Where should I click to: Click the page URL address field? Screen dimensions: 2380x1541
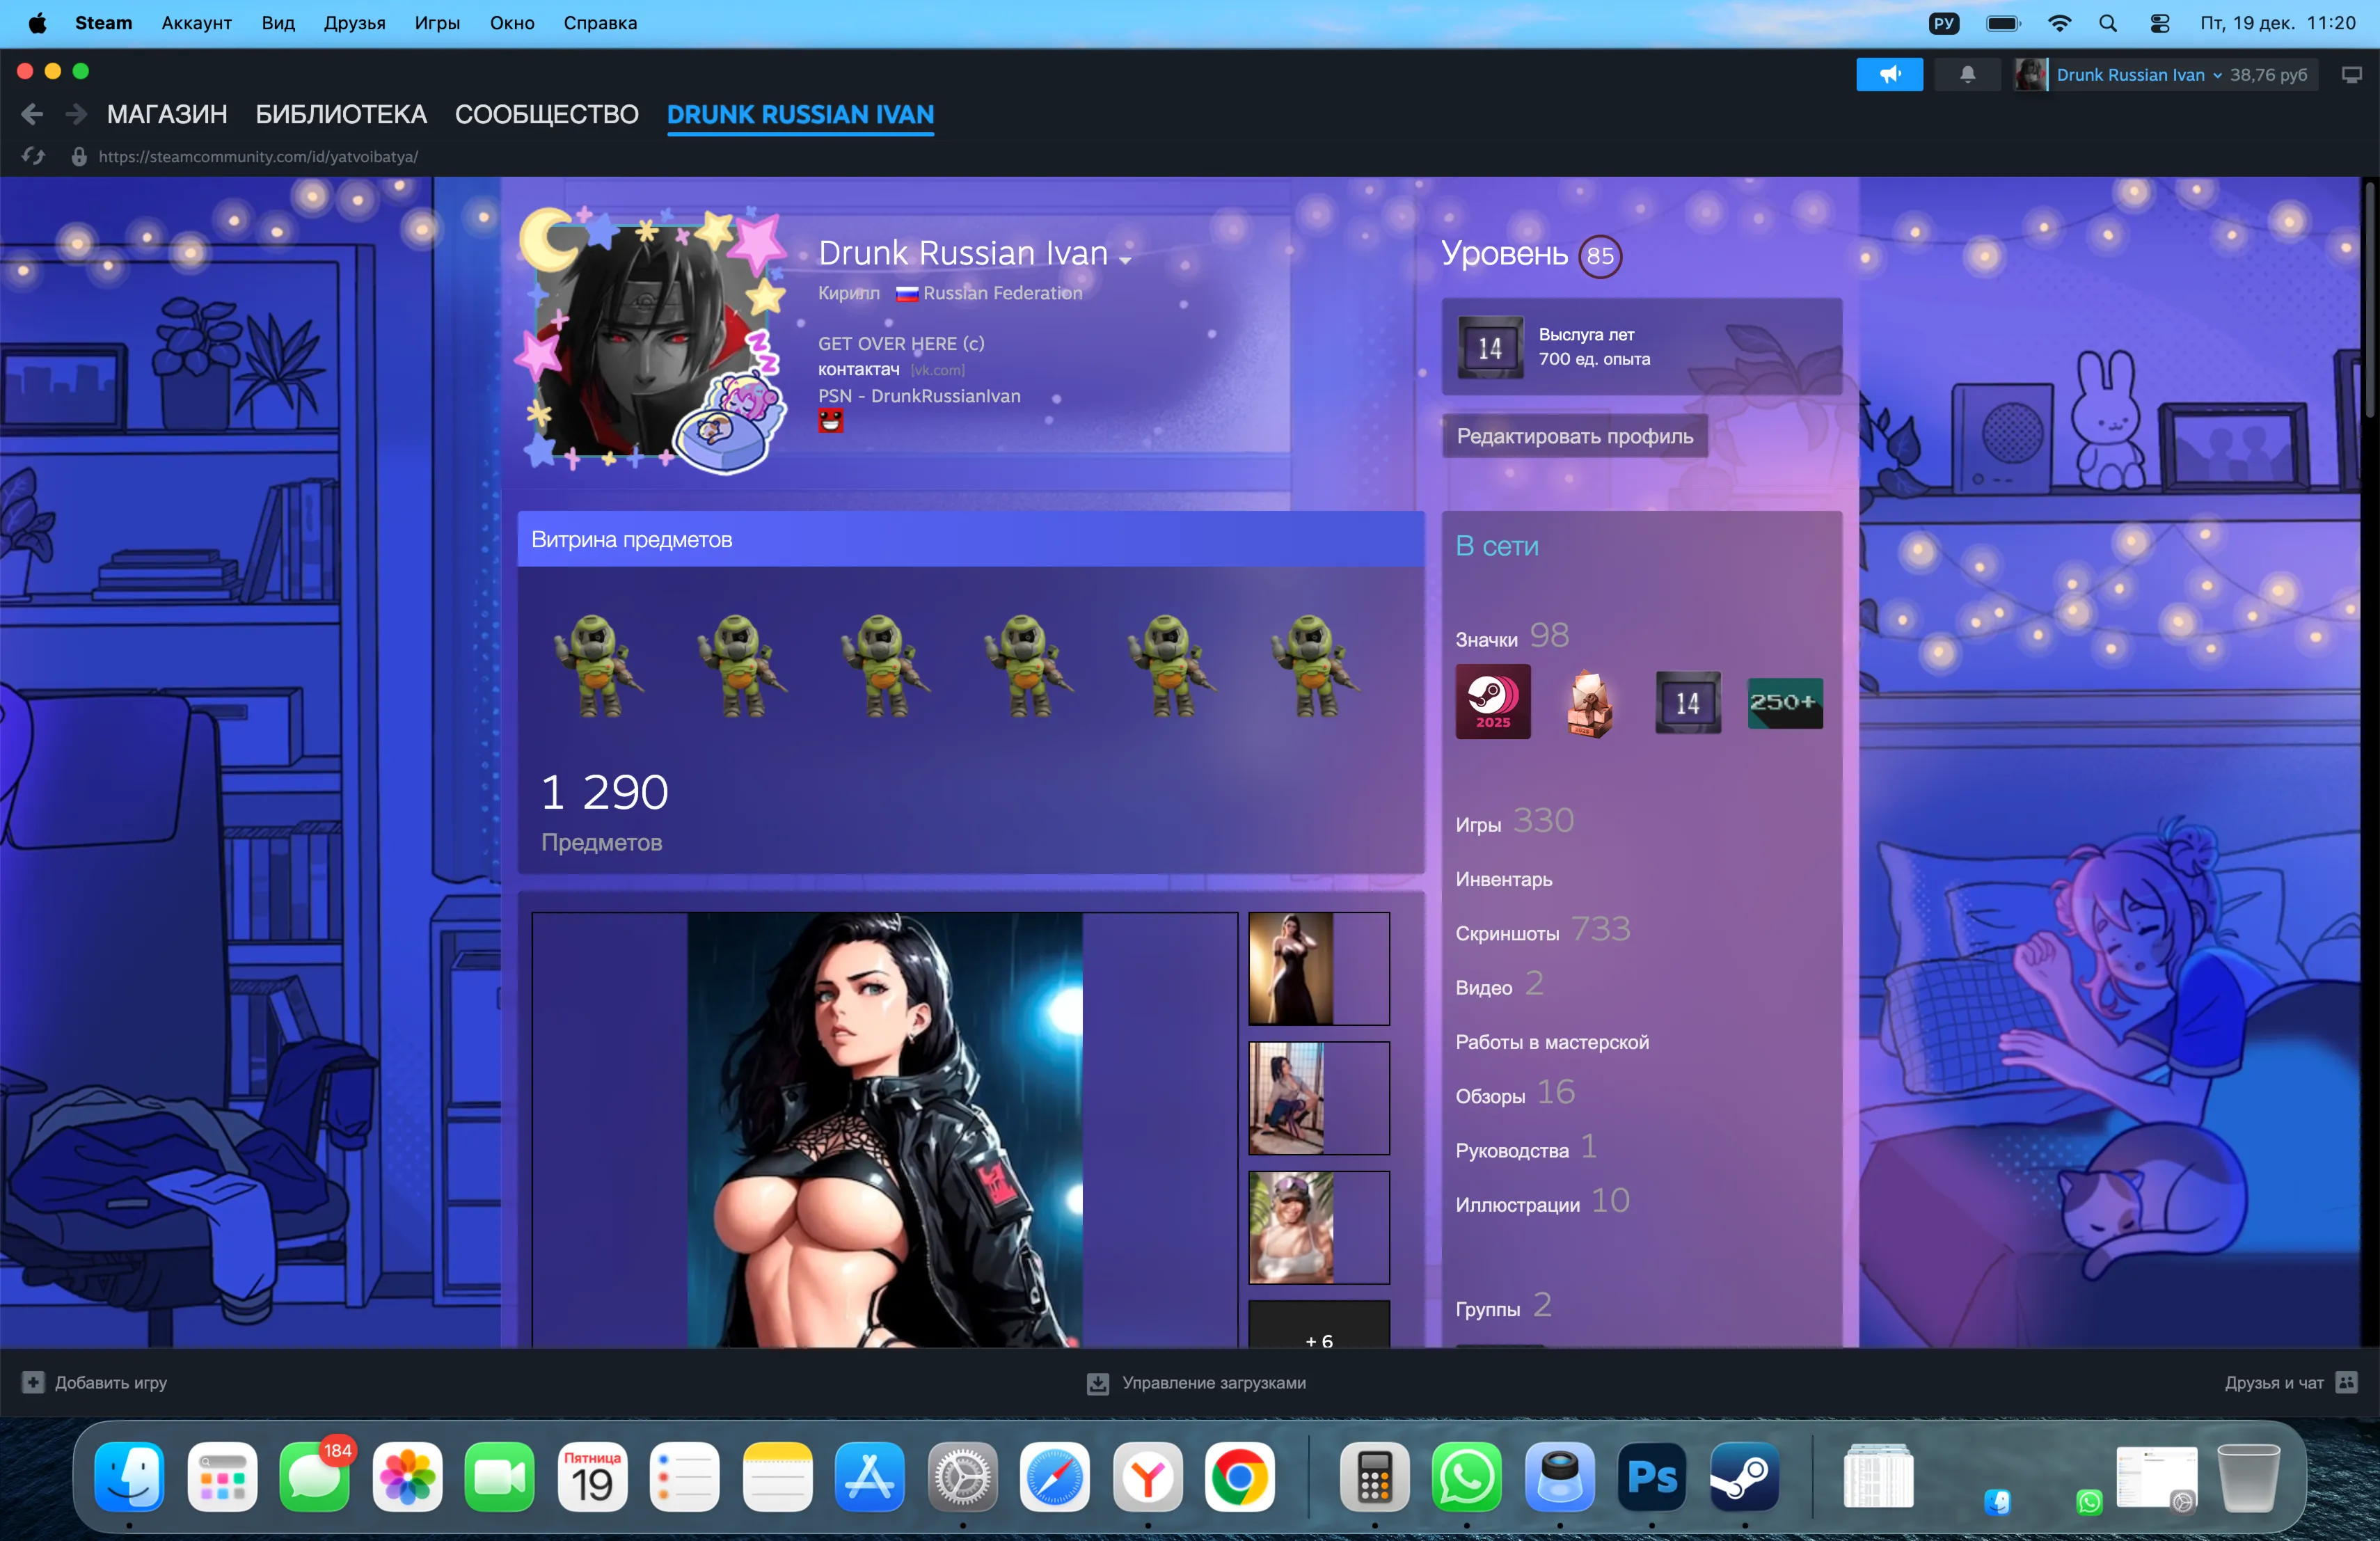pos(258,157)
